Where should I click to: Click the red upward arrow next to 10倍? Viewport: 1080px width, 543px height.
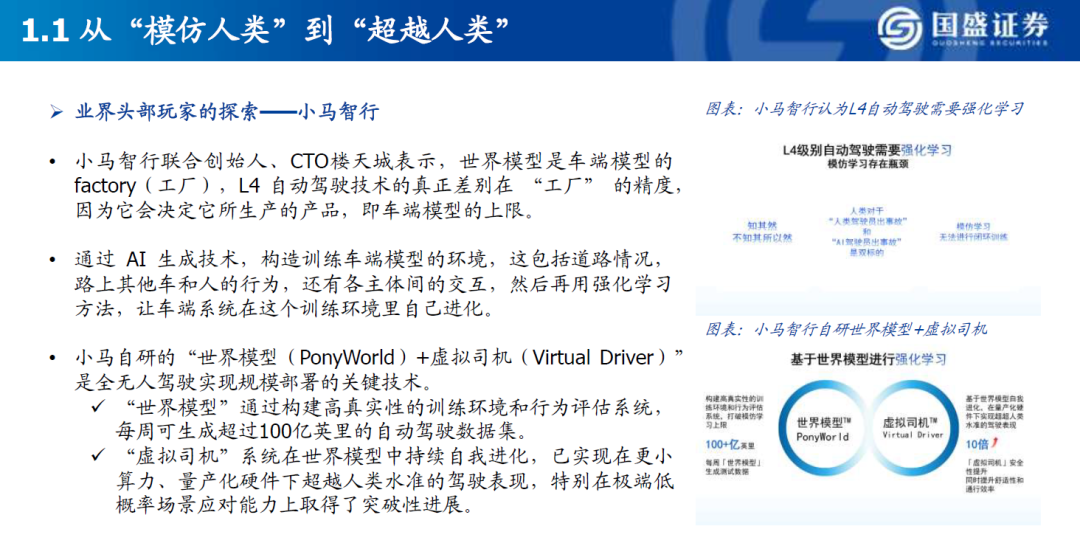pos(996,444)
